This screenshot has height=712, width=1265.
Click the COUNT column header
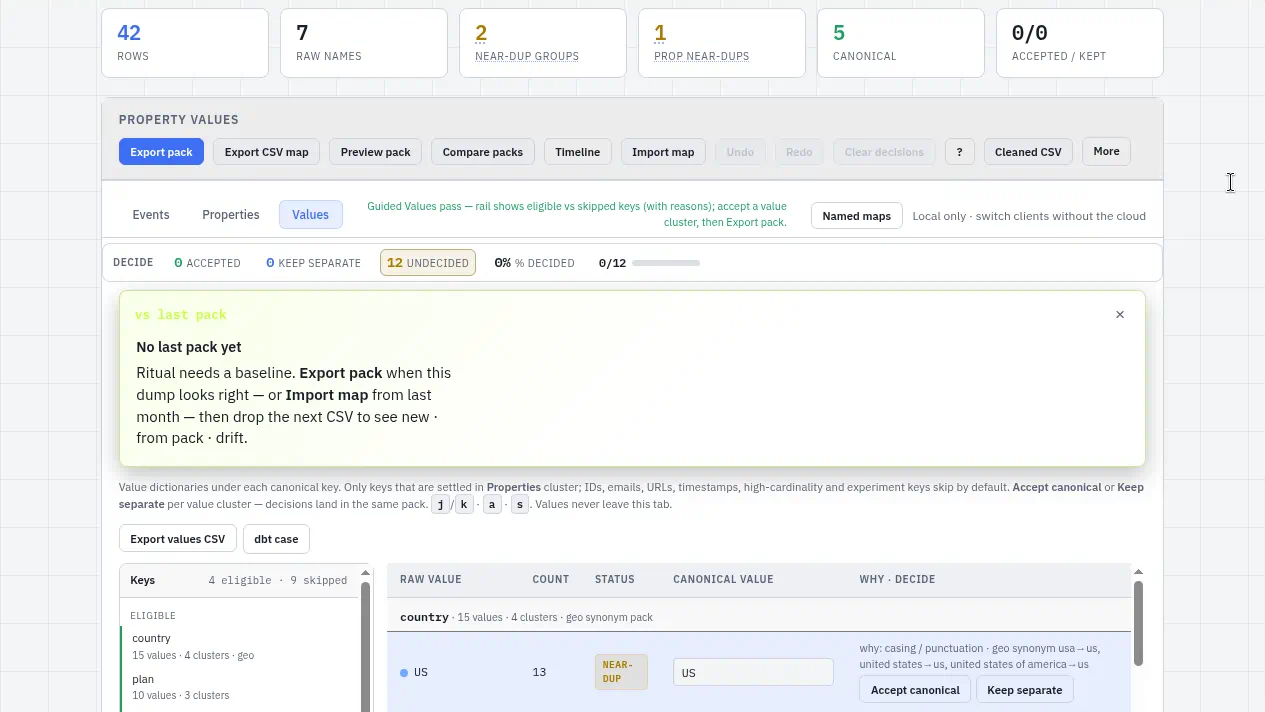[x=551, y=579]
